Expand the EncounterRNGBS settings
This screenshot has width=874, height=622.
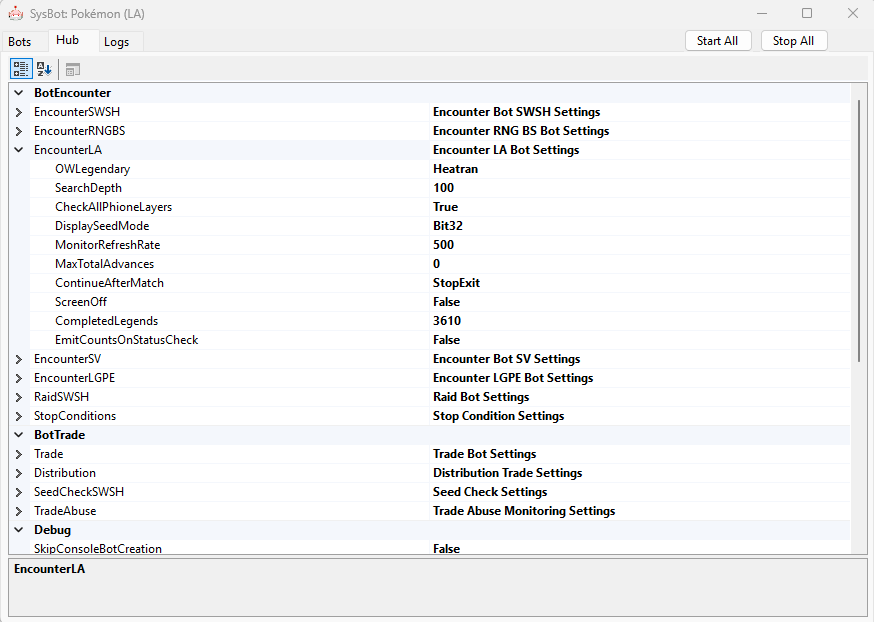(19, 131)
